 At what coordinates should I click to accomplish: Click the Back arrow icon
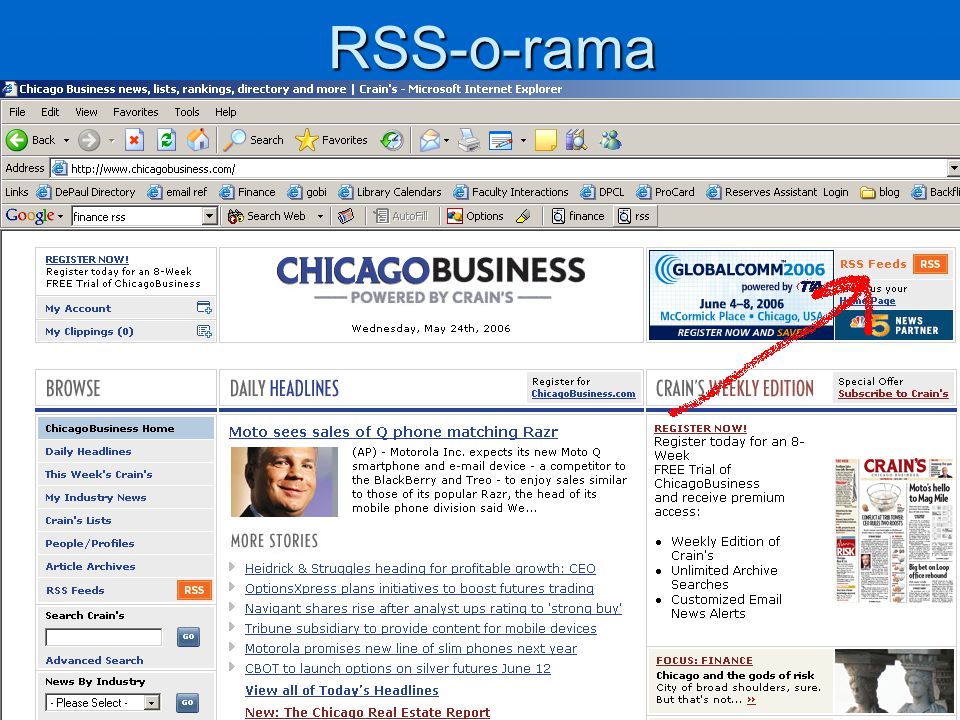coord(17,140)
